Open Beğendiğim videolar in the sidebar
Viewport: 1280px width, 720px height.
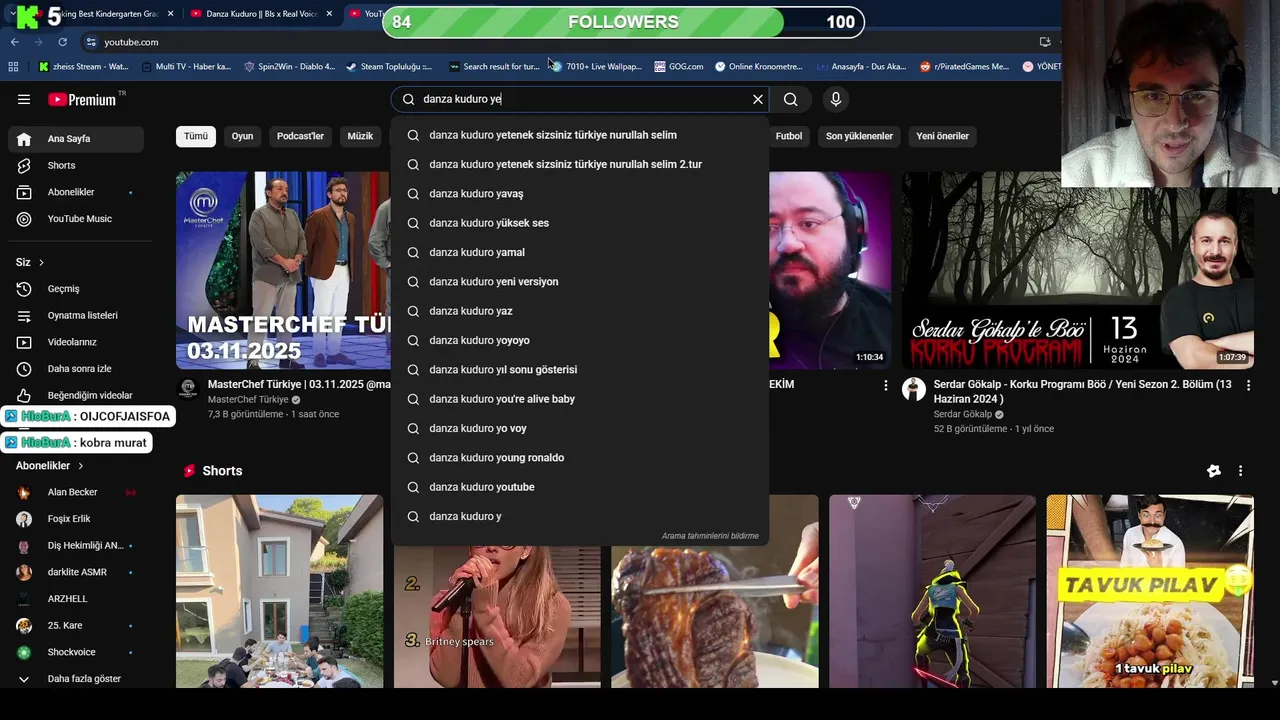coord(76,395)
